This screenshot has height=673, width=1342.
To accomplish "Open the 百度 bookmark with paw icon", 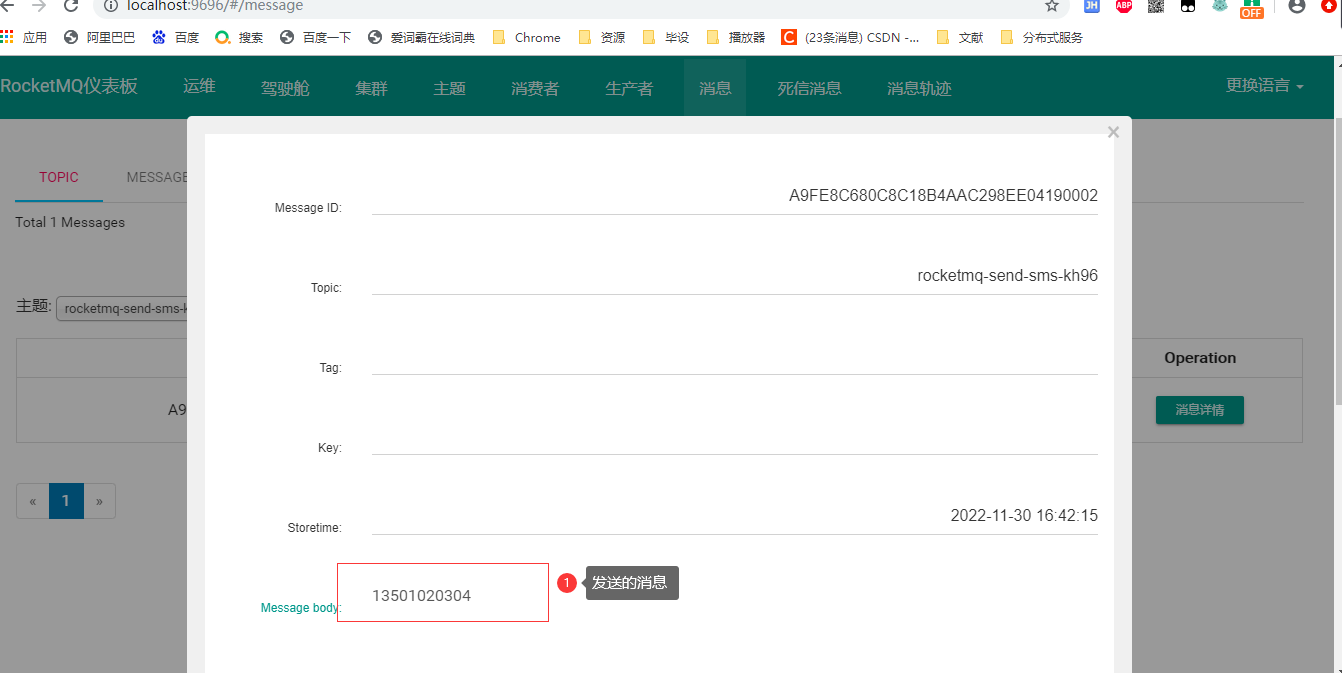I will [176, 38].
